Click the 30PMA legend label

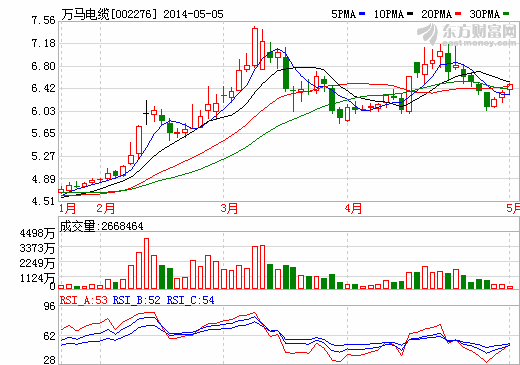pos(484,14)
